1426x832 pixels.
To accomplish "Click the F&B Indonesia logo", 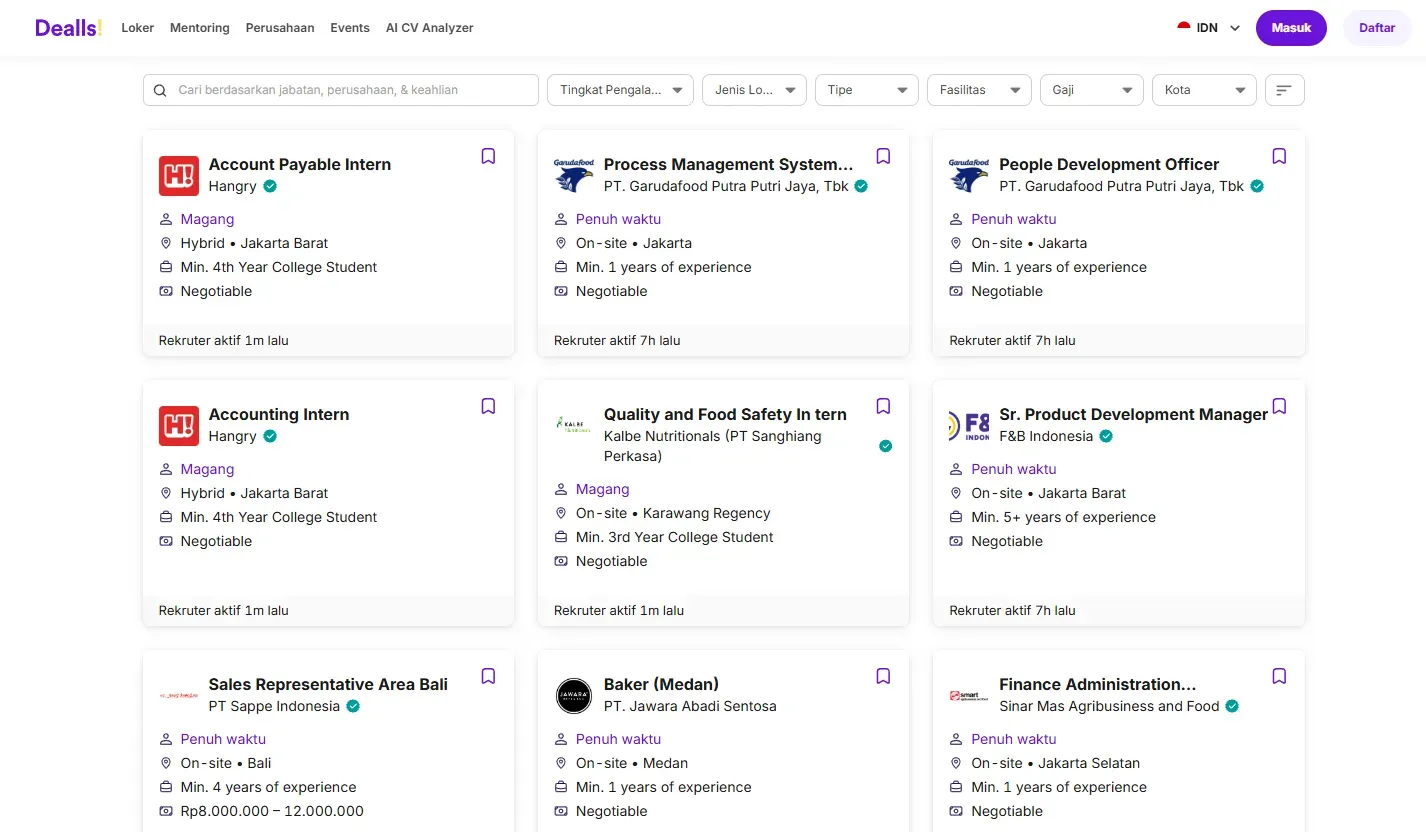I will [969, 425].
